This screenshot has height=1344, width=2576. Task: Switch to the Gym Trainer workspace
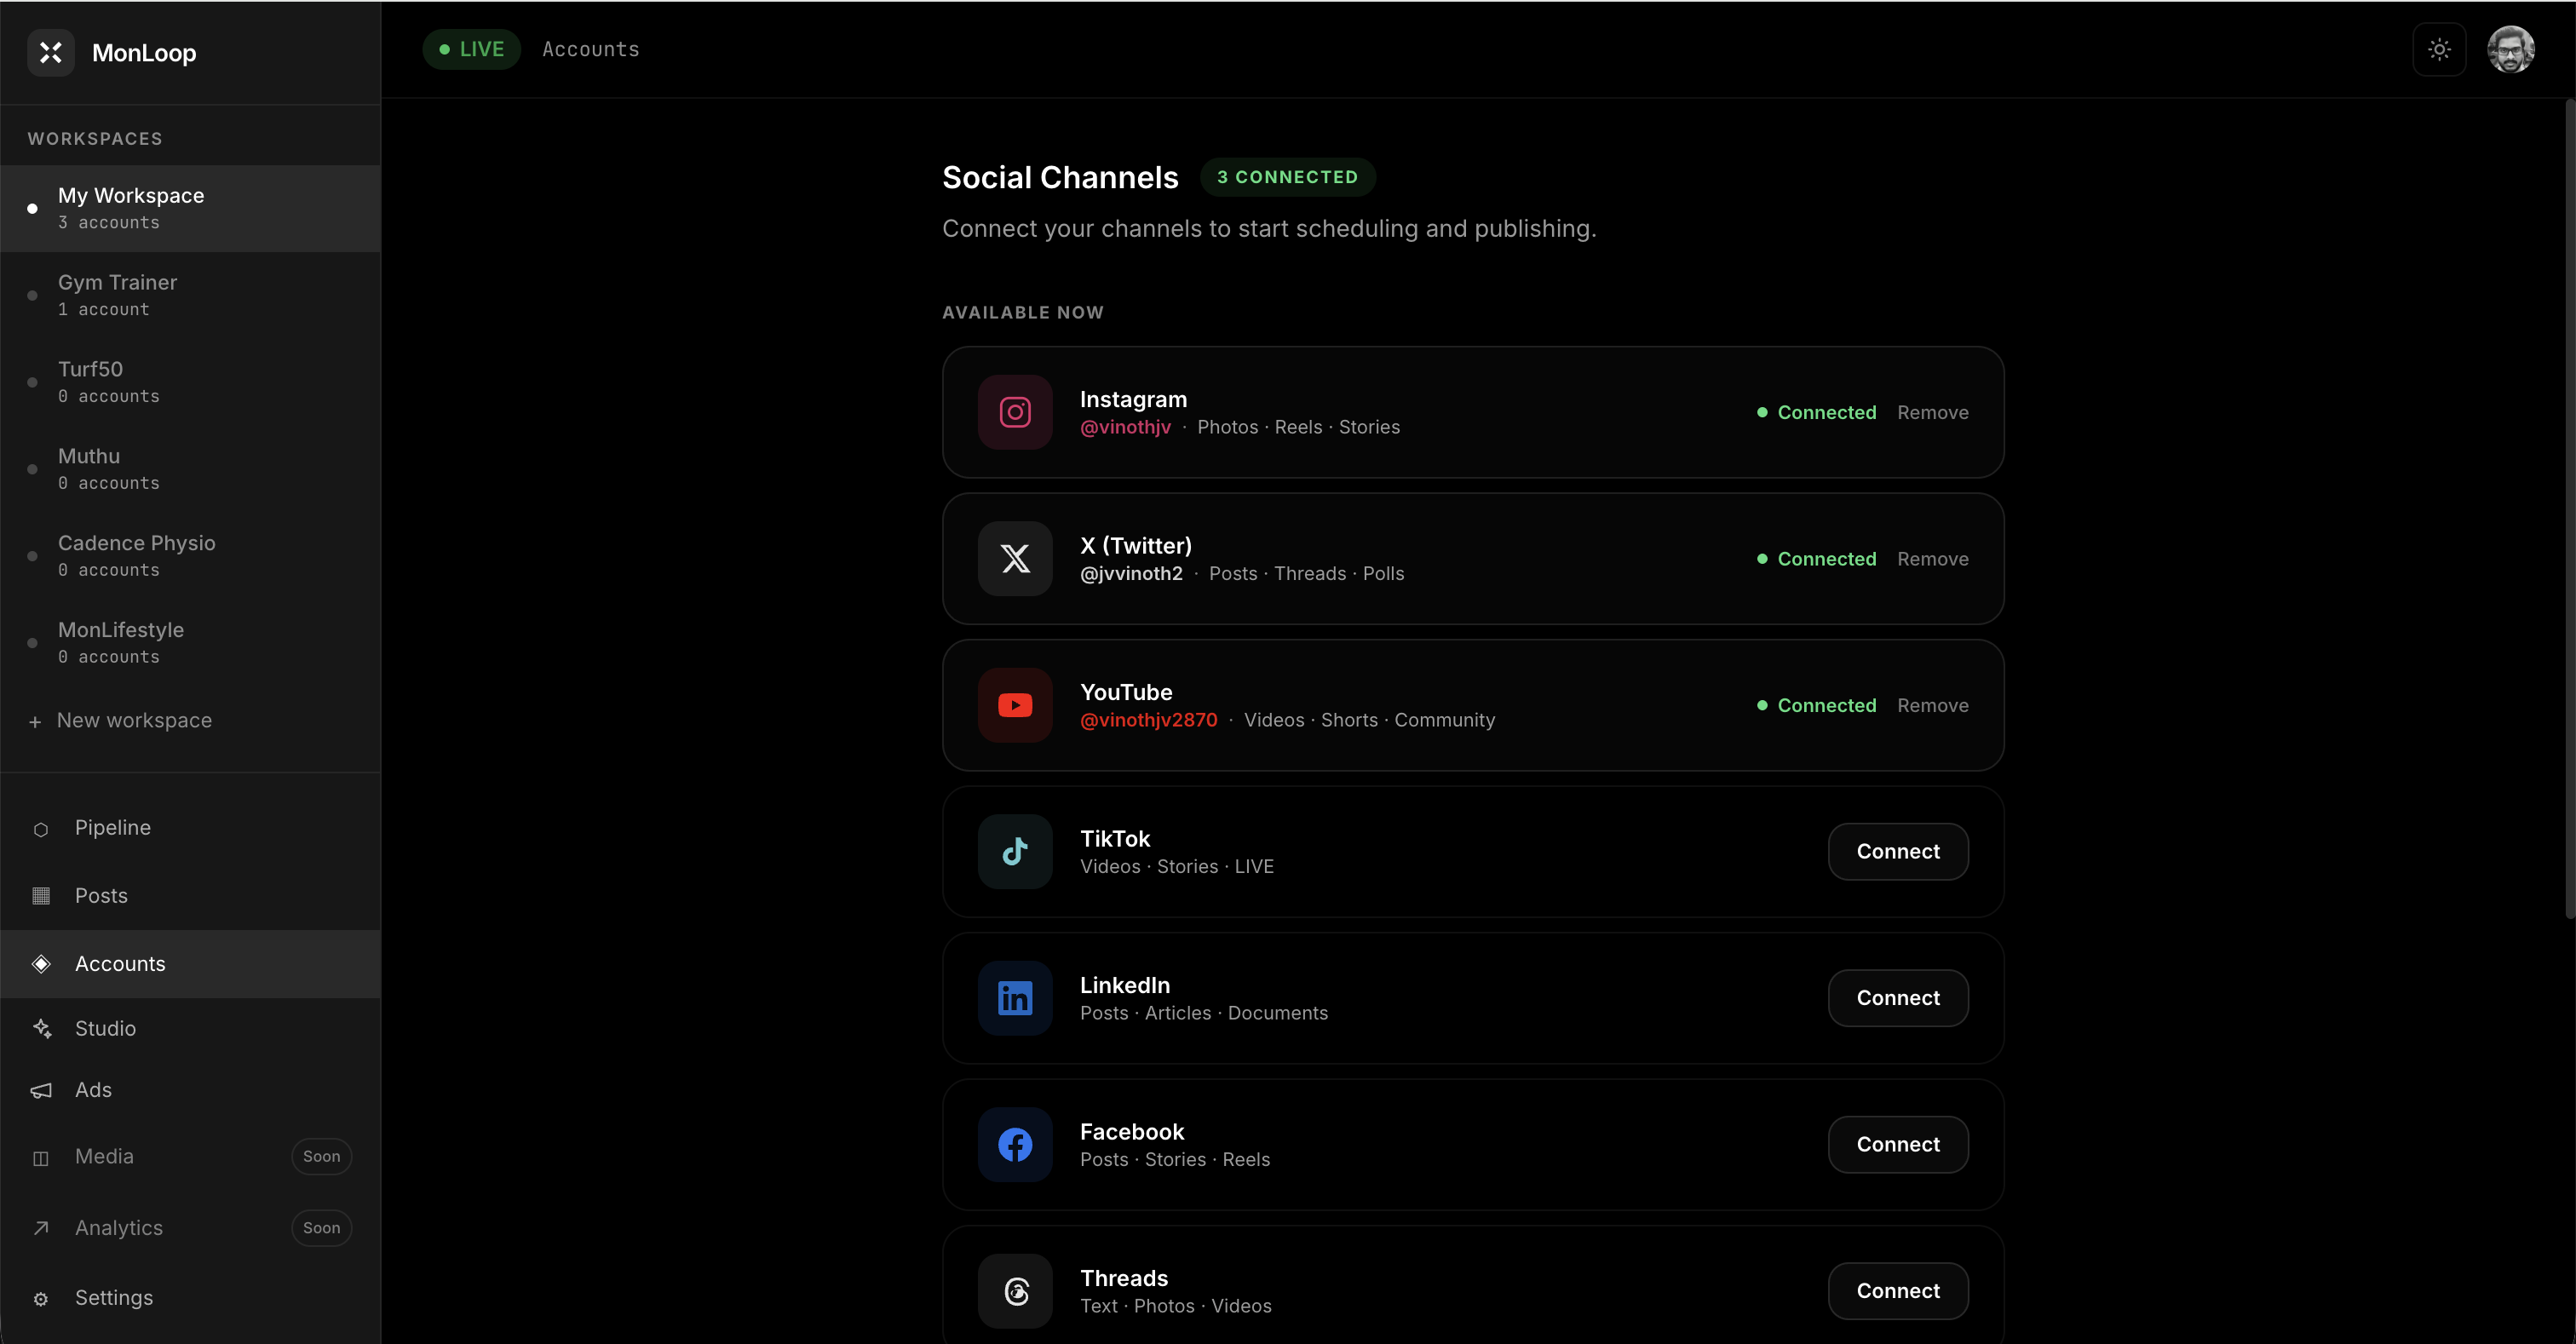[x=190, y=295]
